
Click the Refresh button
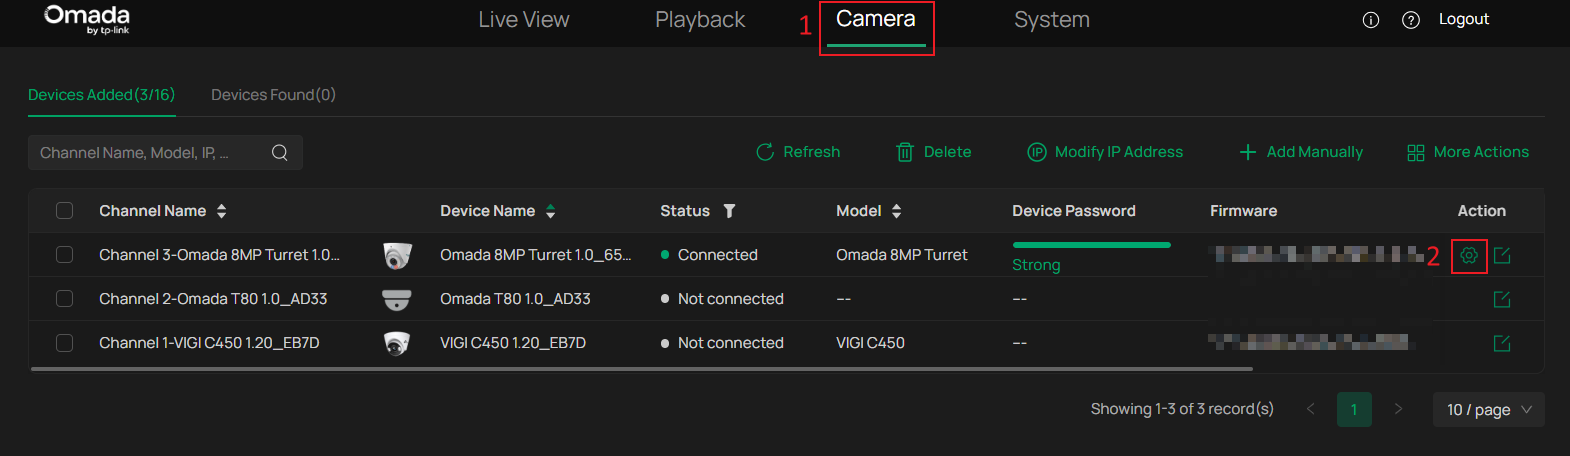(x=798, y=152)
